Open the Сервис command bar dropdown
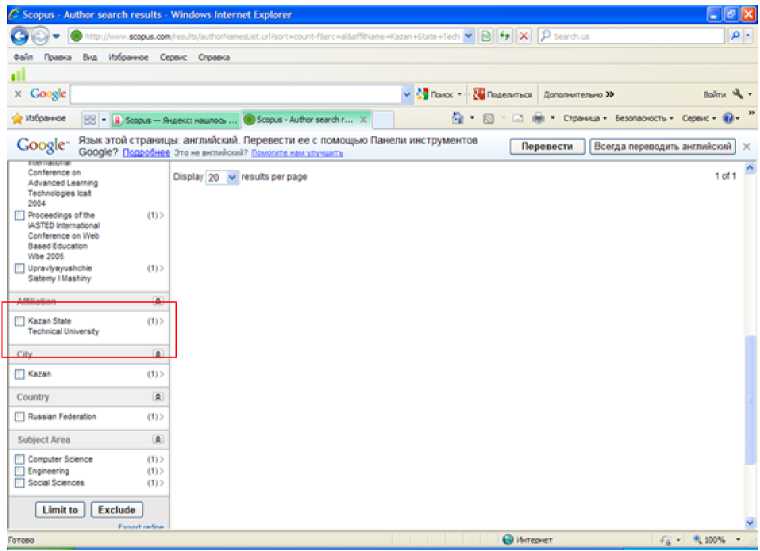 pos(698,118)
